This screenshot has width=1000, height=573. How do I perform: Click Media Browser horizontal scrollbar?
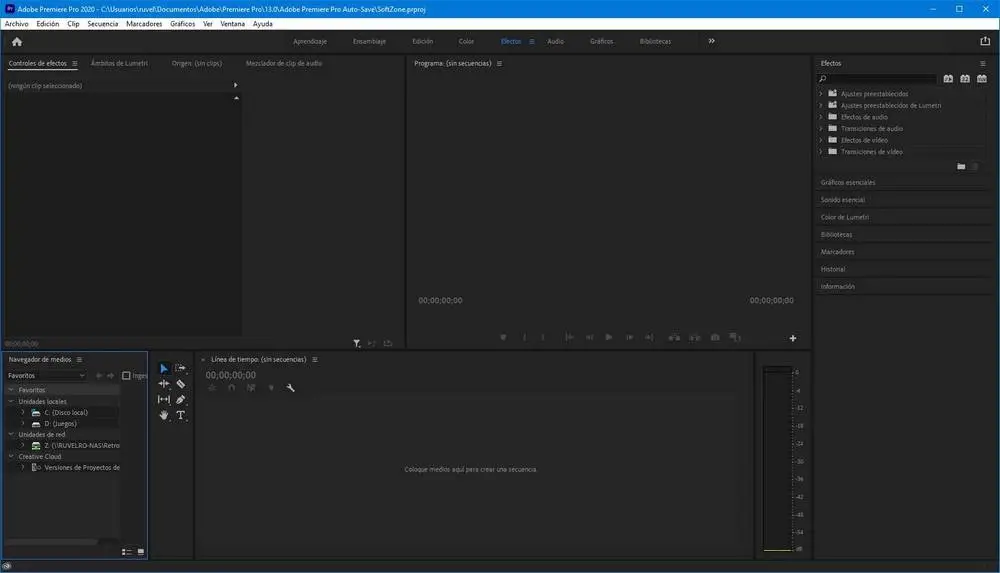(x=51, y=542)
